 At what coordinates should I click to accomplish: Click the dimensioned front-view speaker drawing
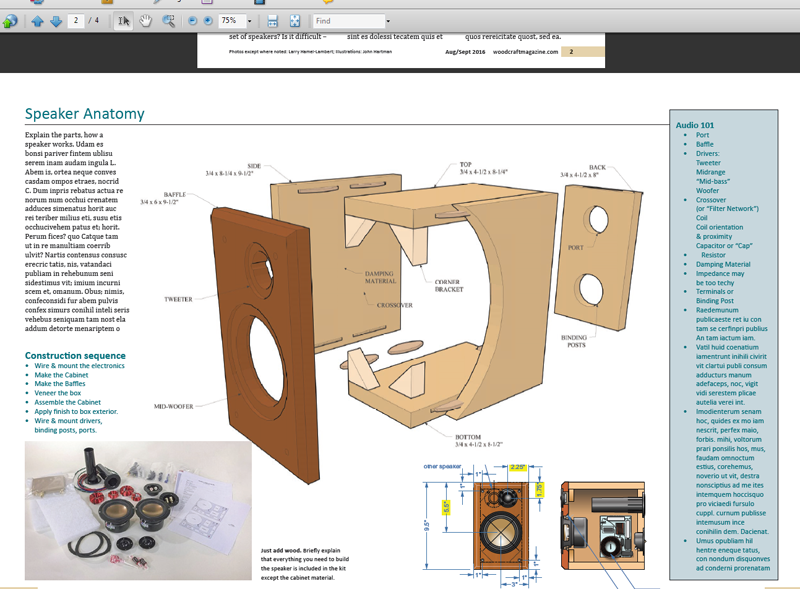pyautogui.click(x=501, y=524)
